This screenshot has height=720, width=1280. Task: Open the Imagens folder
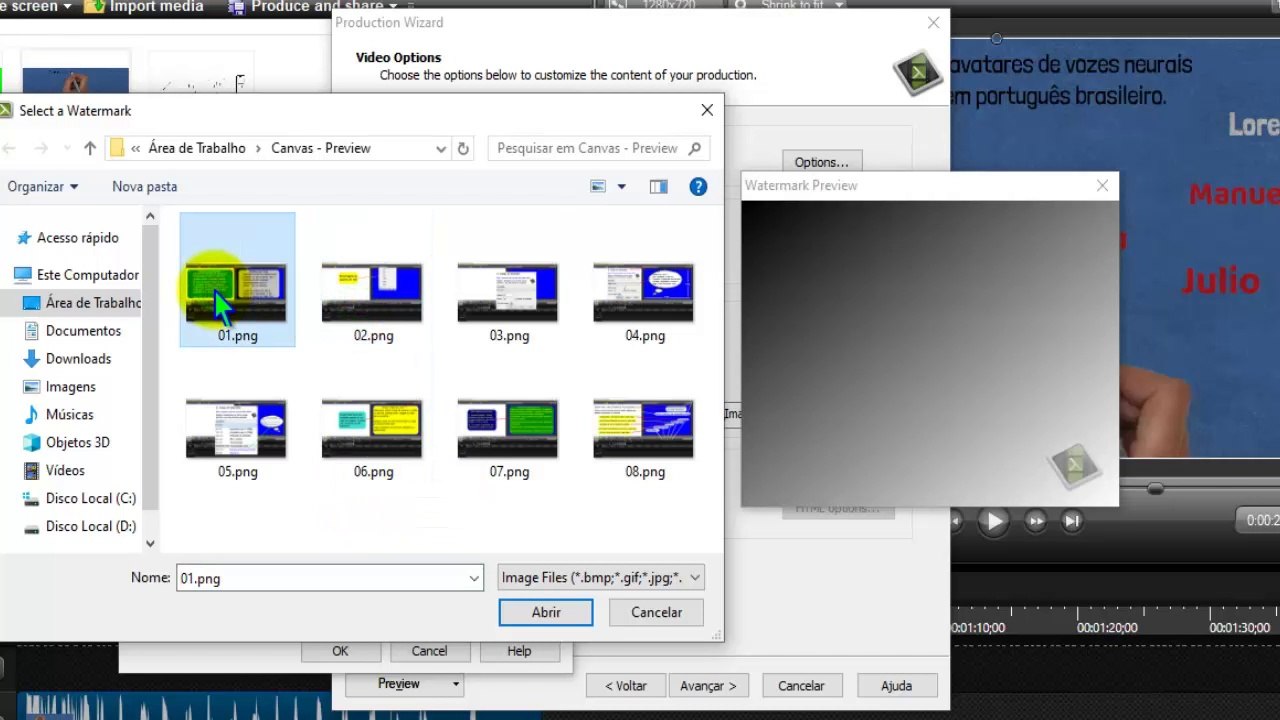click(x=60, y=387)
